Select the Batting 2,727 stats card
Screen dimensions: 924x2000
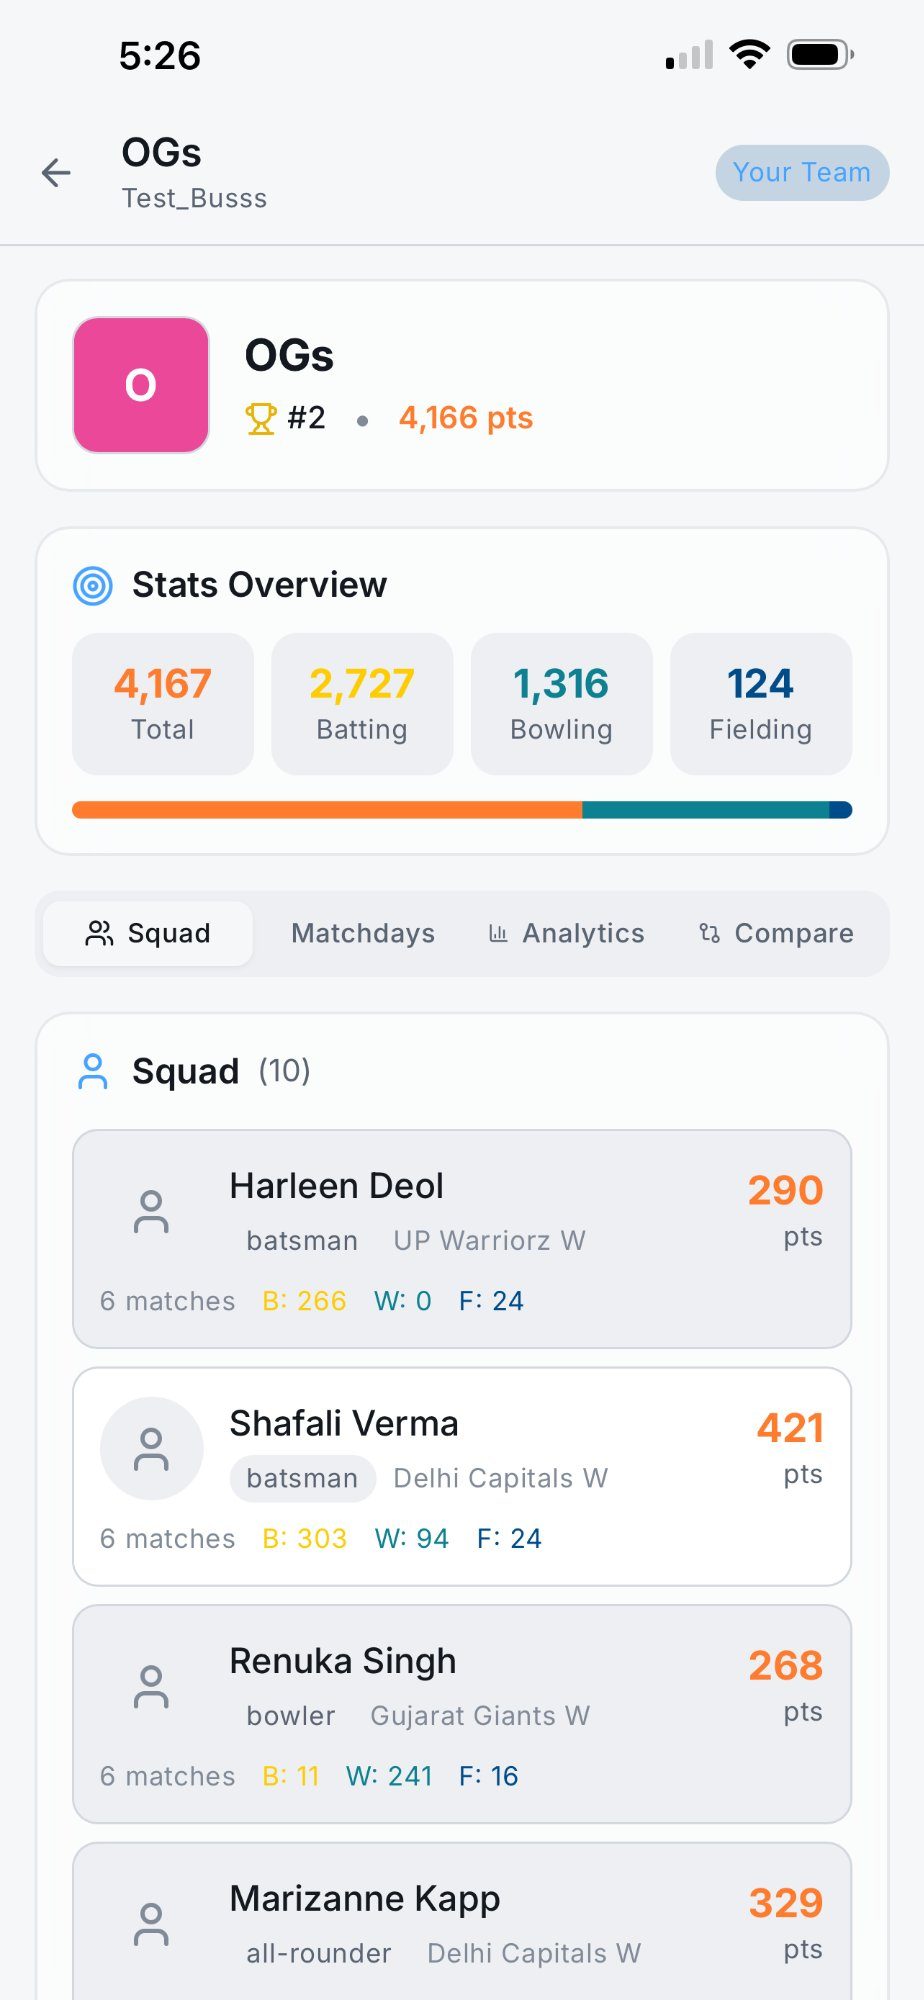[x=361, y=703]
